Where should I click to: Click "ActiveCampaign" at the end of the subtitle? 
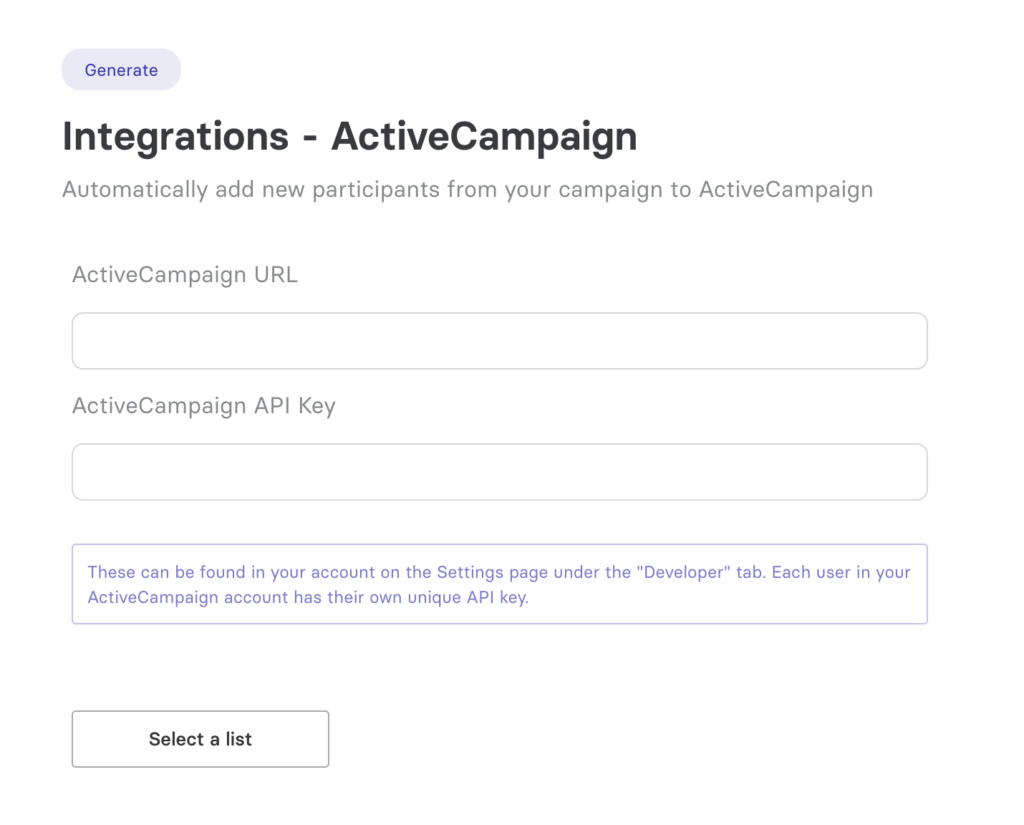click(785, 189)
